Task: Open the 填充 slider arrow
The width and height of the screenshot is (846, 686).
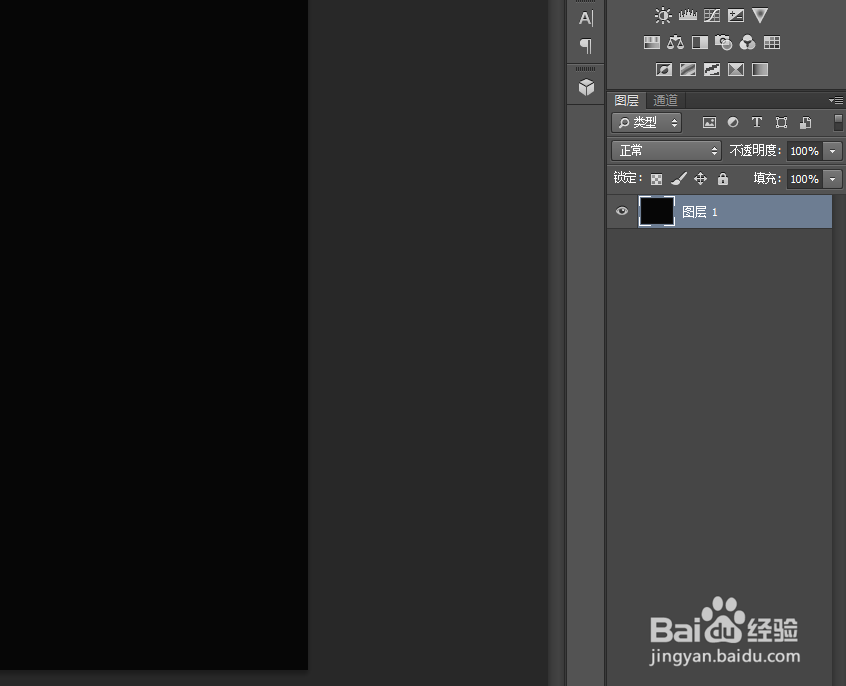Action: (833, 179)
